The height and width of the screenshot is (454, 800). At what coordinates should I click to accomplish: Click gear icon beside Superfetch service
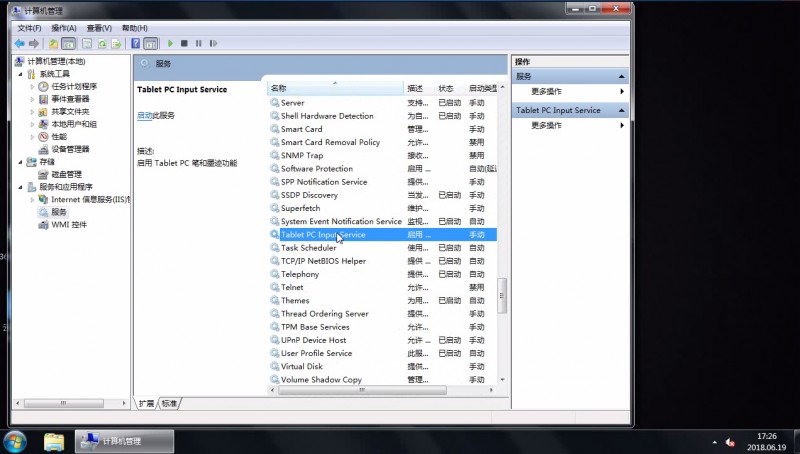tap(274, 208)
